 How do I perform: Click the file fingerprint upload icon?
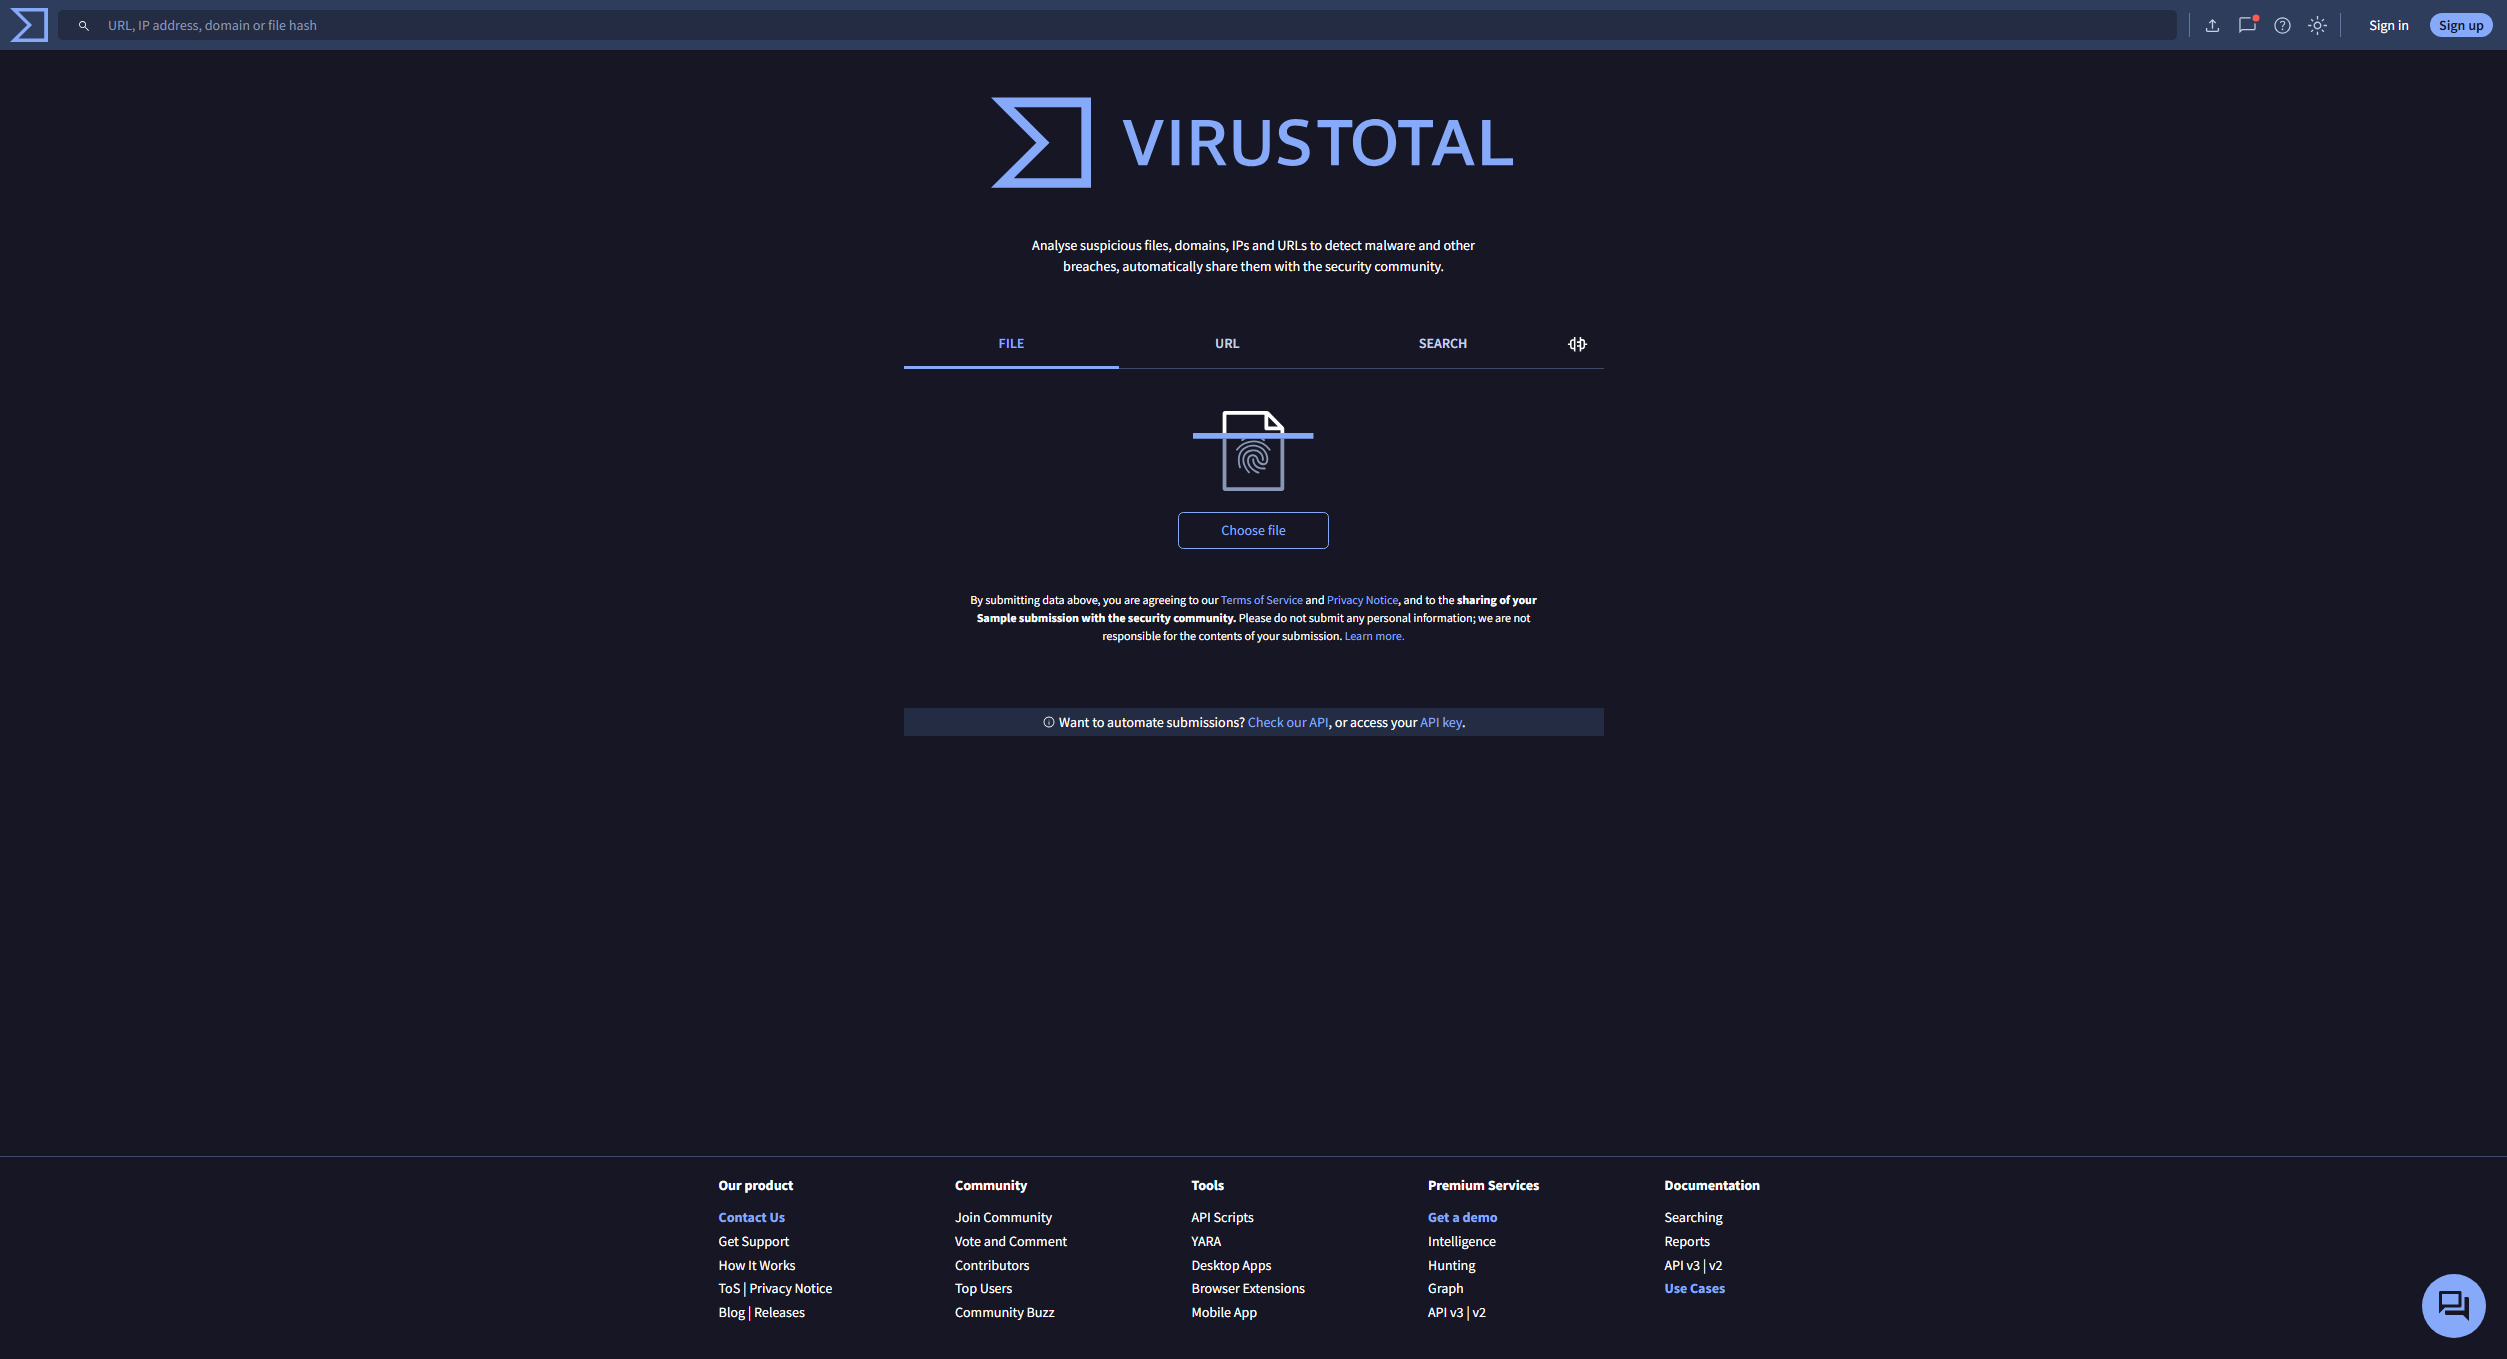coord(1253,450)
